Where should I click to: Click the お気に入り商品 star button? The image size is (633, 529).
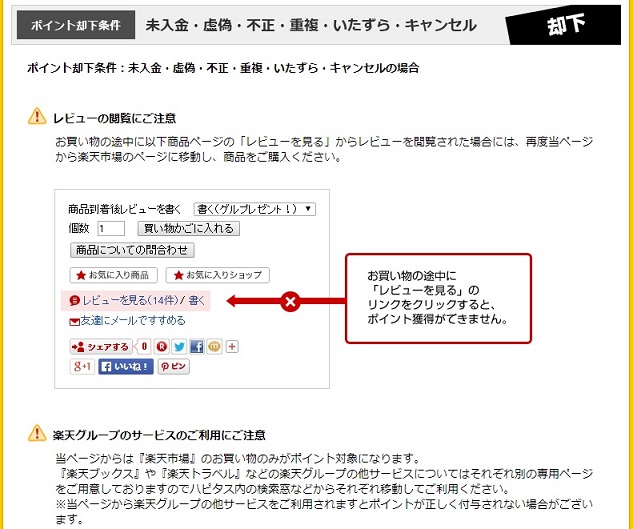[113, 275]
